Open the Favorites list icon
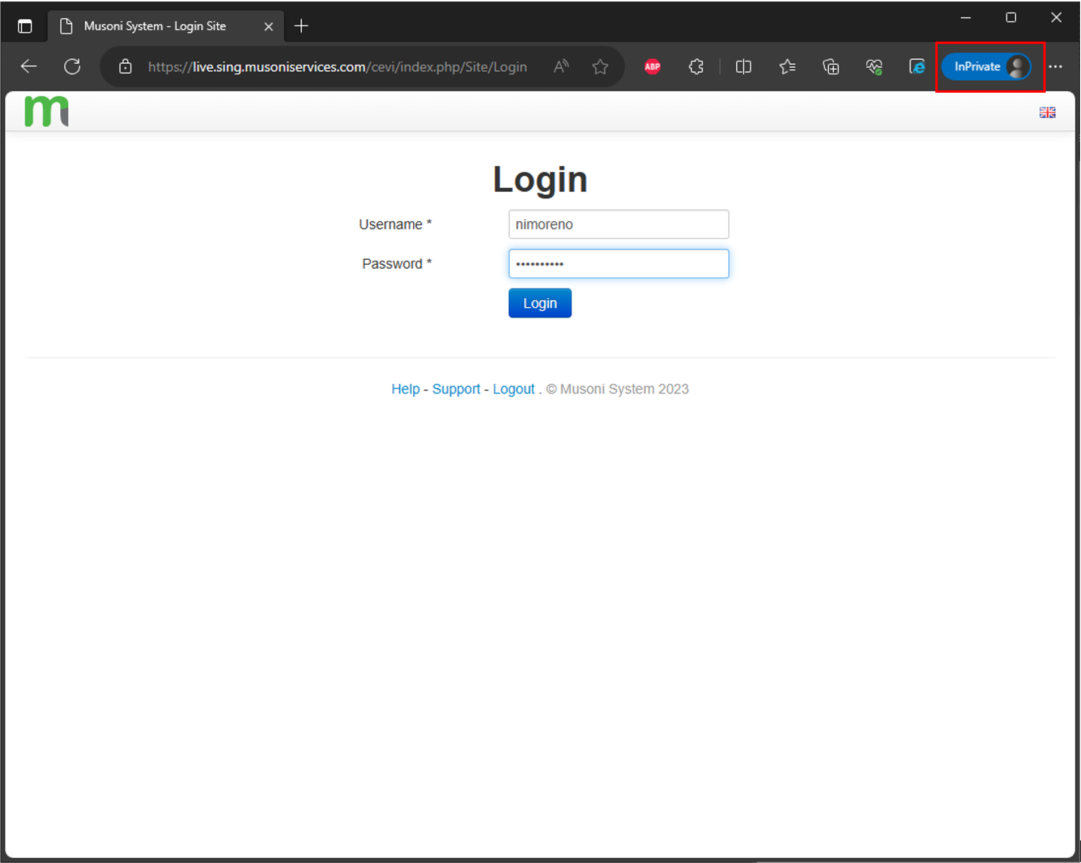 click(x=787, y=66)
